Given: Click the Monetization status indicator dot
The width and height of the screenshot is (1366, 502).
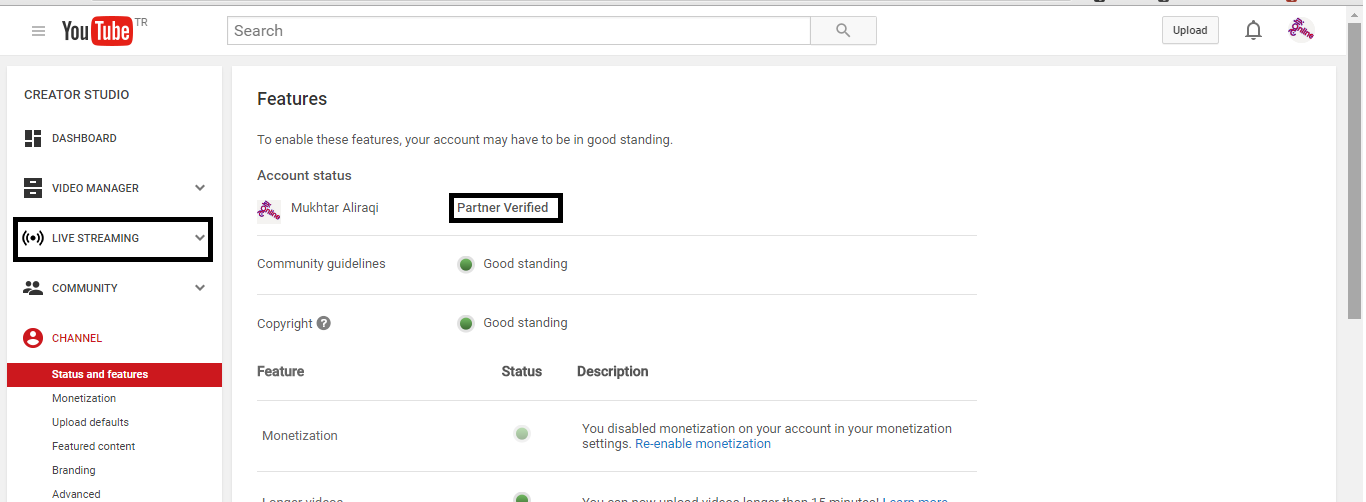Looking at the screenshot, I should coord(521,434).
